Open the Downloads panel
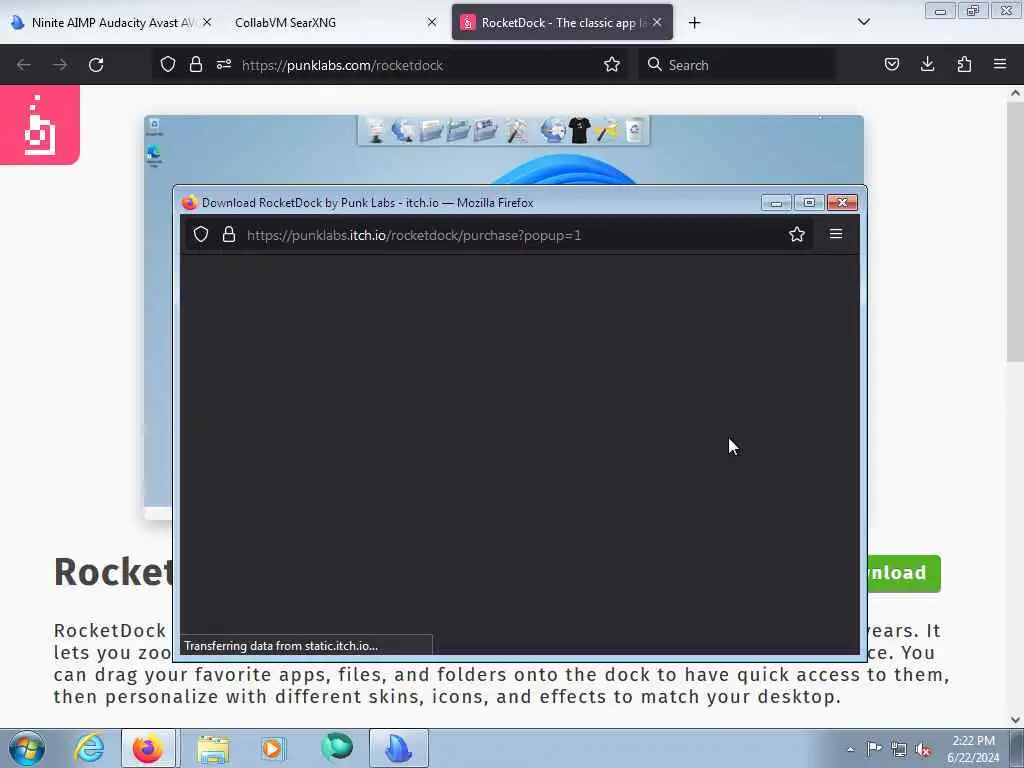Screen dimensions: 1024x768 927,65
